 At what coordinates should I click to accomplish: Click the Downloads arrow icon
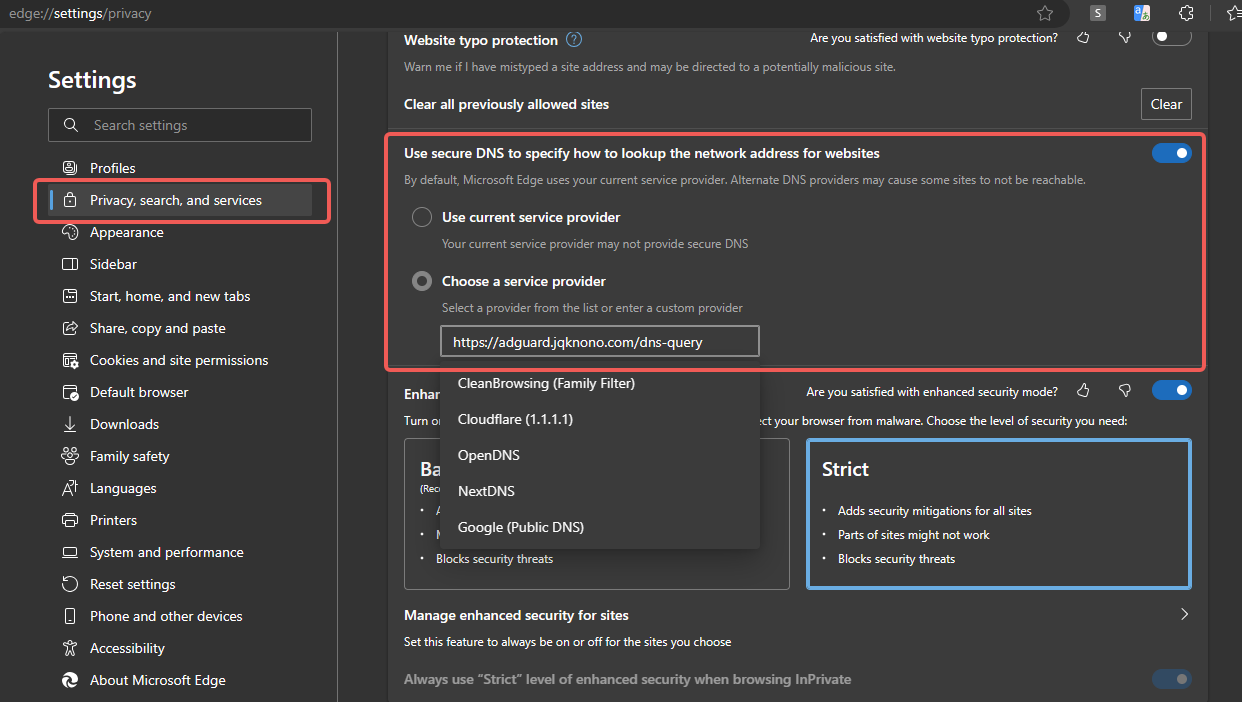(70, 424)
